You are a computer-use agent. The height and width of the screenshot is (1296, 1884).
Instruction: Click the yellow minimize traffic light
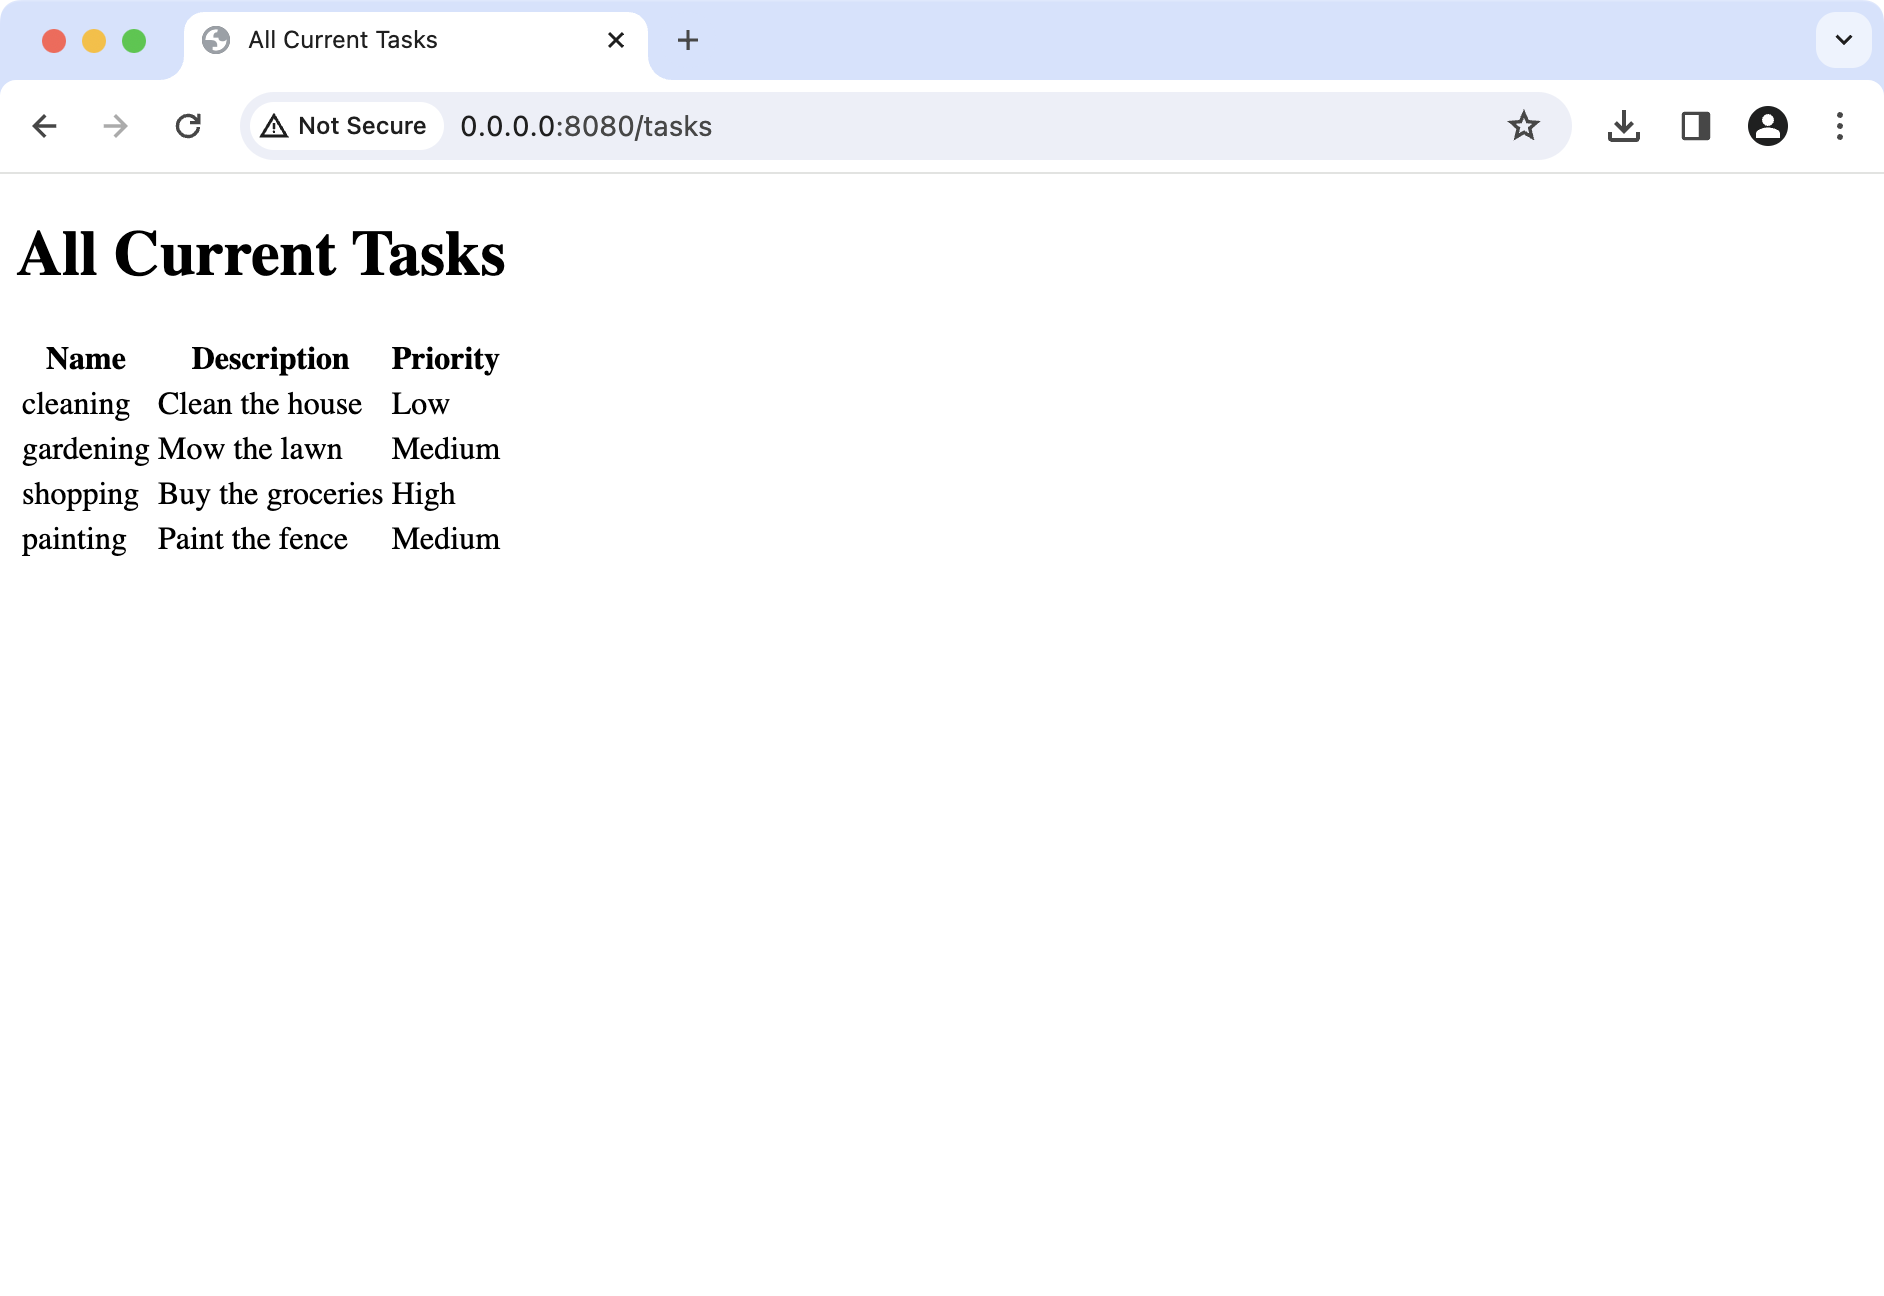tap(93, 40)
